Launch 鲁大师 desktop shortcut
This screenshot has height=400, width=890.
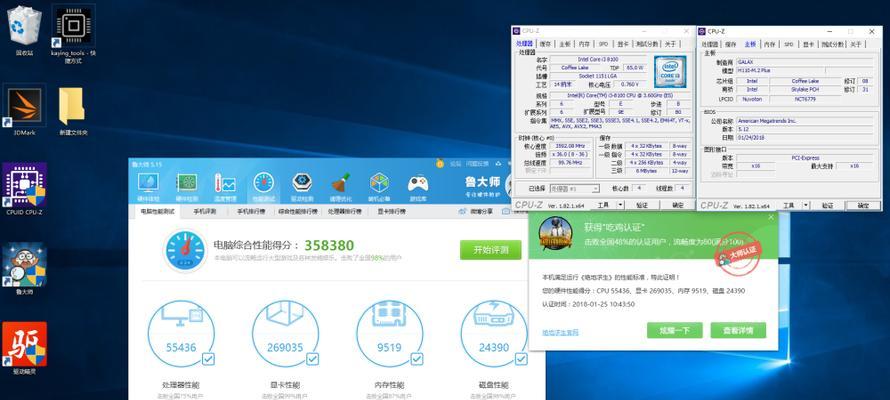pos(24,269)
